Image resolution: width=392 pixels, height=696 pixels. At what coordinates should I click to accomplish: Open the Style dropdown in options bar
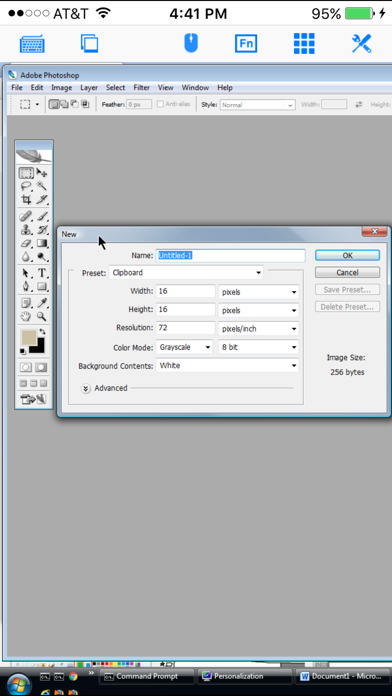257,105
